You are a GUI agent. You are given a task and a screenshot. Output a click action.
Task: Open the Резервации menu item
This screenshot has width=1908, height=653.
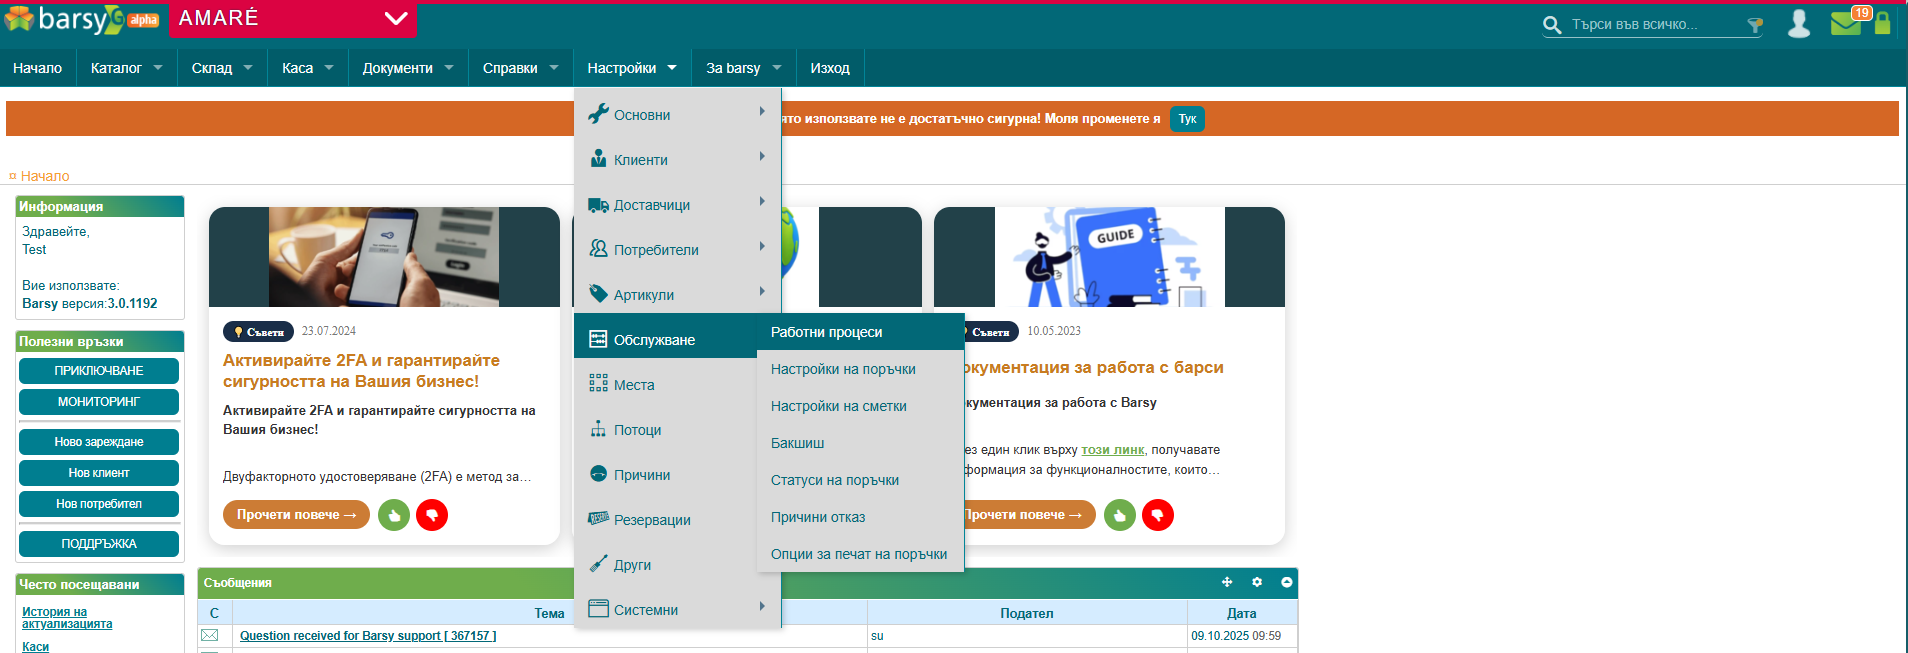(x=652, y=520)
